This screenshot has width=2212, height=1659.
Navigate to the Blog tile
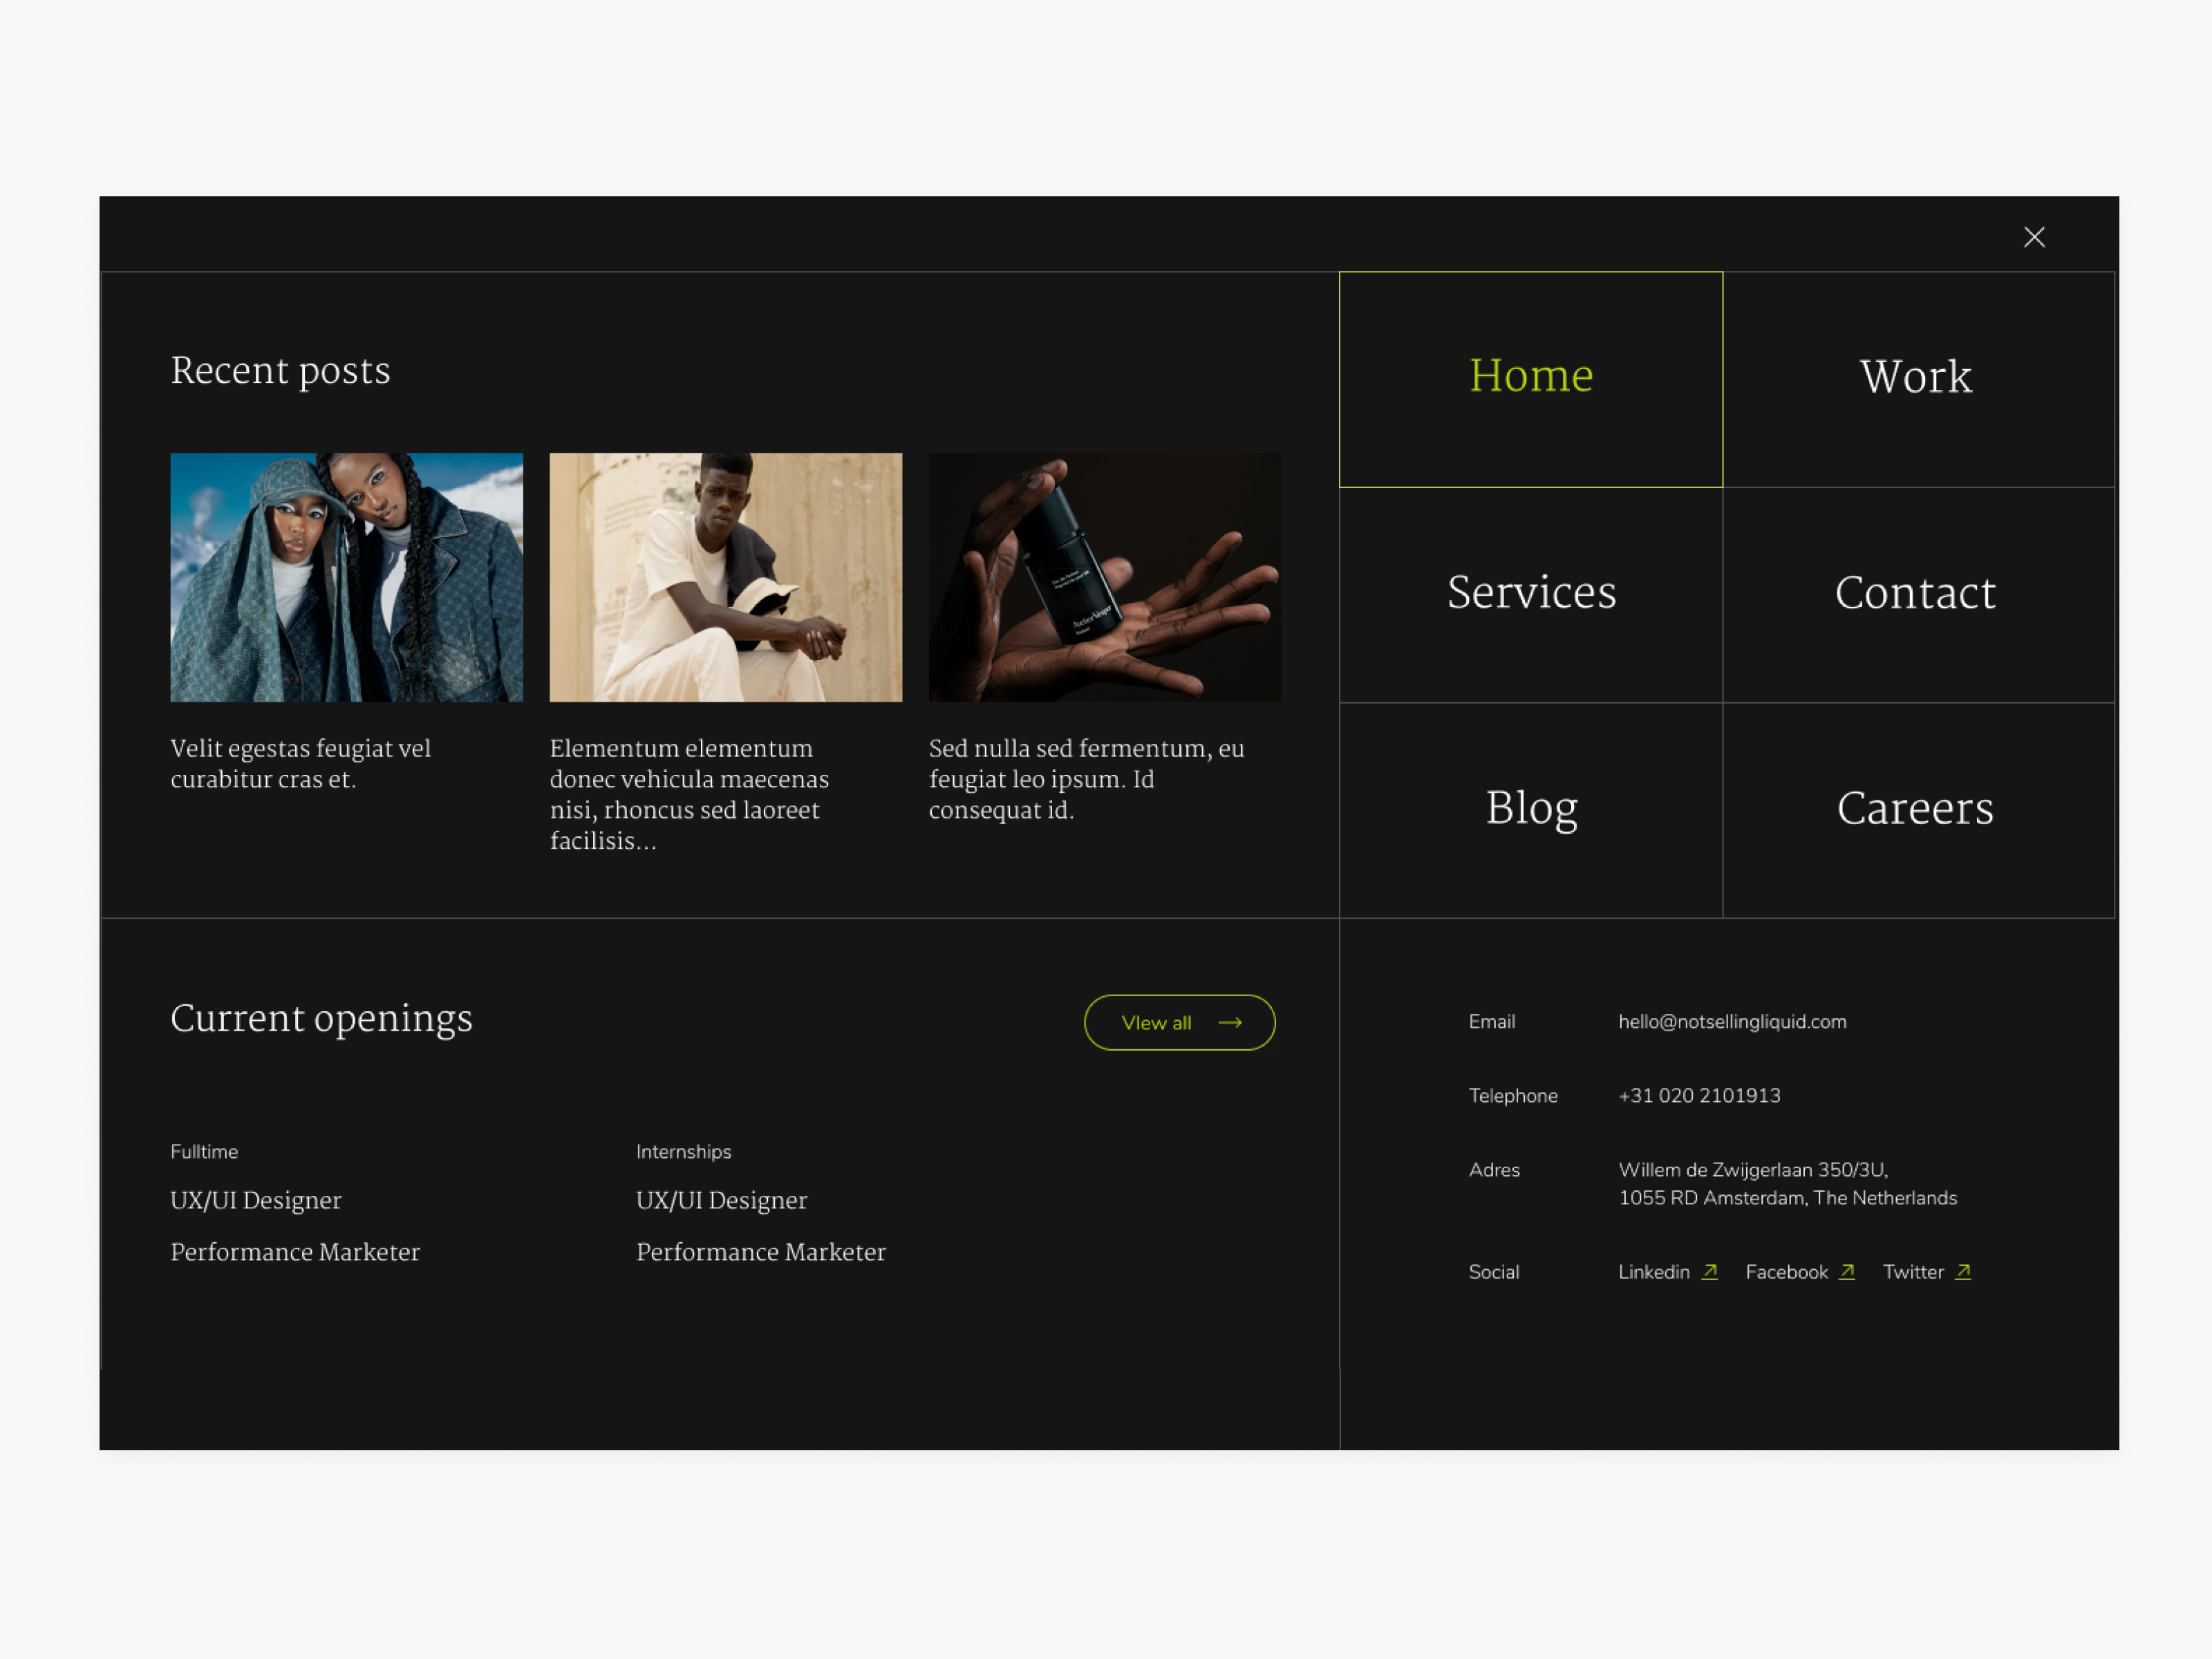(1530, 808)
